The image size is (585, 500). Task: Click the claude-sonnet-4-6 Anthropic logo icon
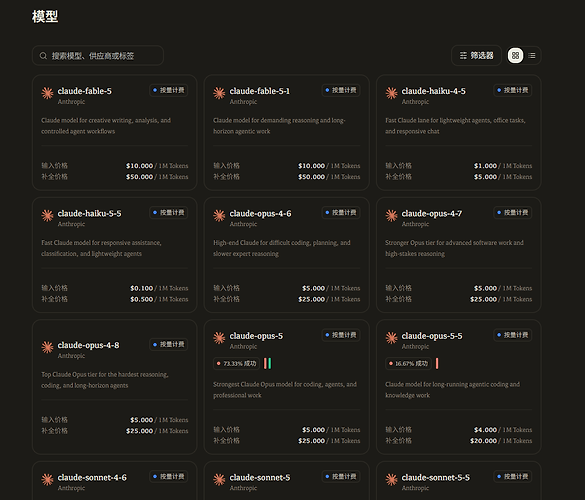click(47, 479)
